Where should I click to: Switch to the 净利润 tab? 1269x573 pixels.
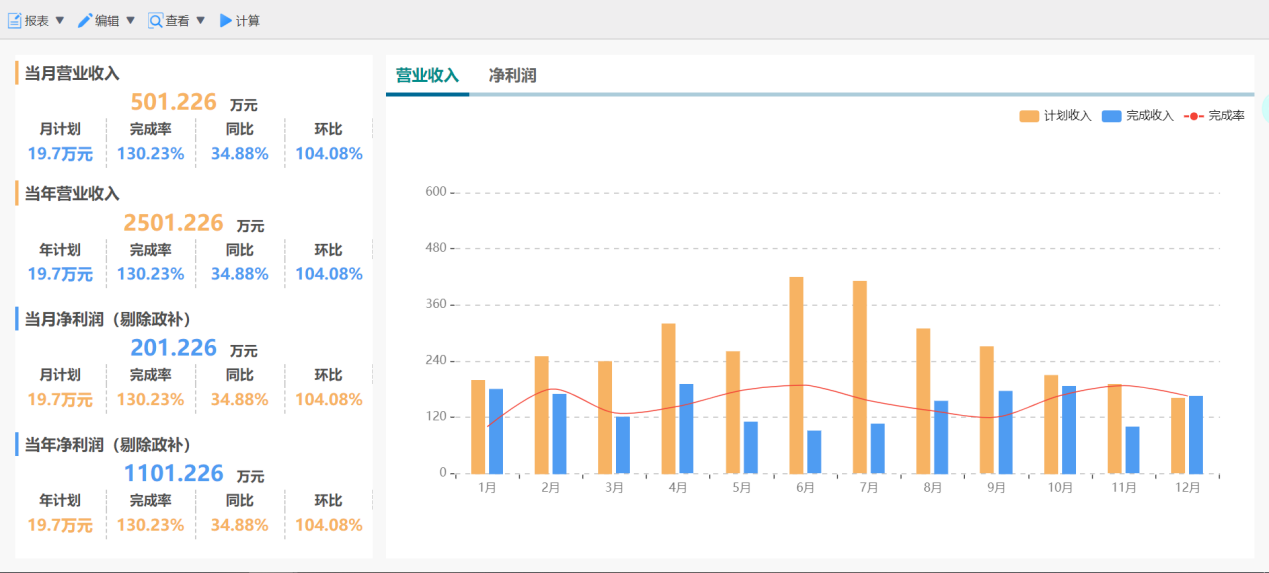point(513,75)
